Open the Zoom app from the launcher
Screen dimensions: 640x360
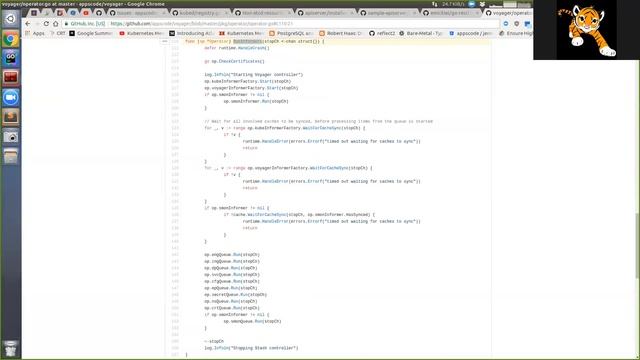tap(11, 98)
